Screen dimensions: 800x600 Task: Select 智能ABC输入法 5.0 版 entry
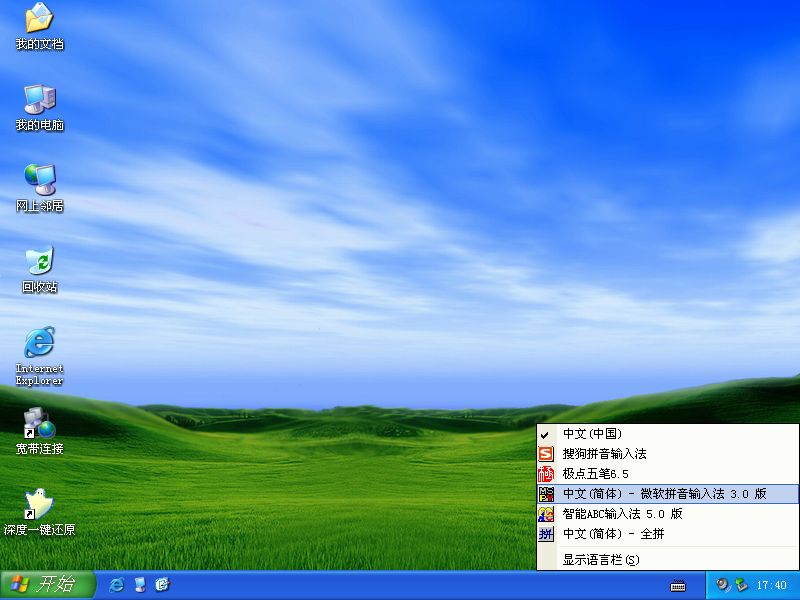(667, 514)
